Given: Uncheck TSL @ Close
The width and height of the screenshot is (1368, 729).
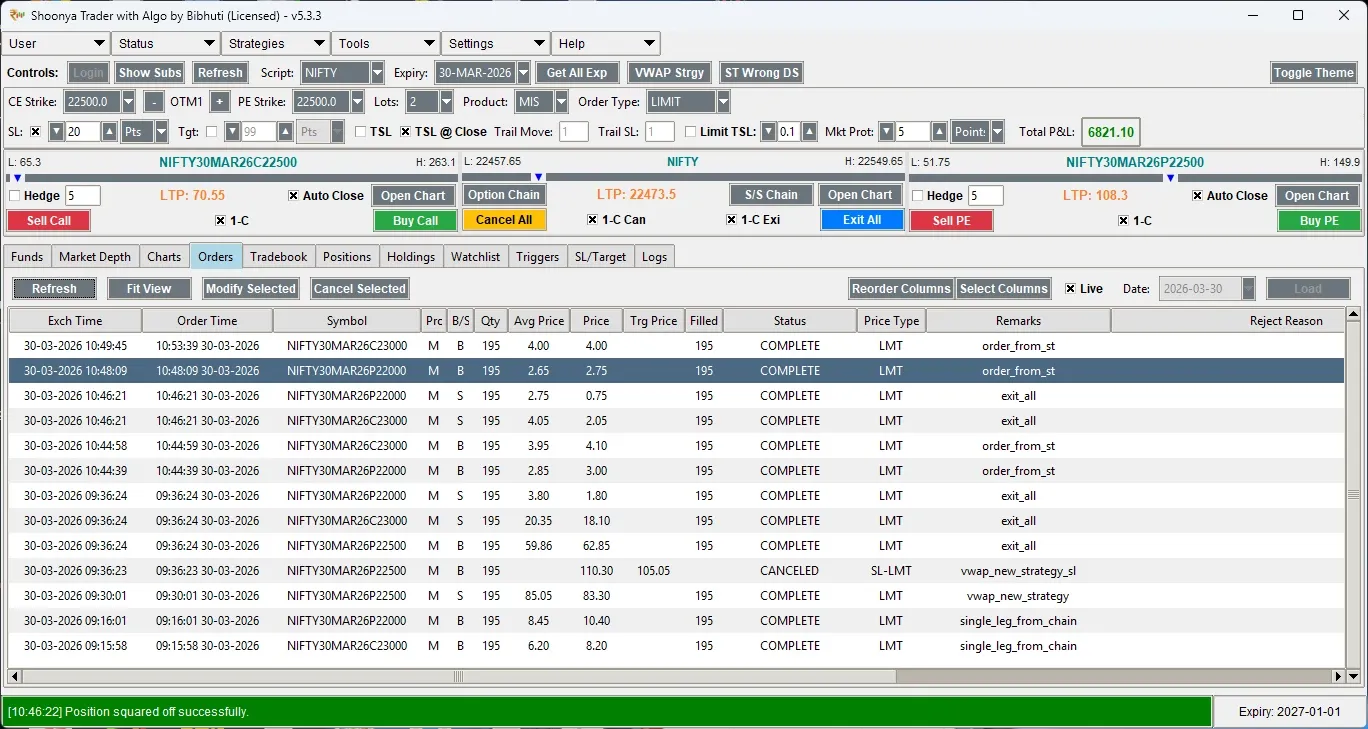Looking at the screenshot, I should point(406,132).
